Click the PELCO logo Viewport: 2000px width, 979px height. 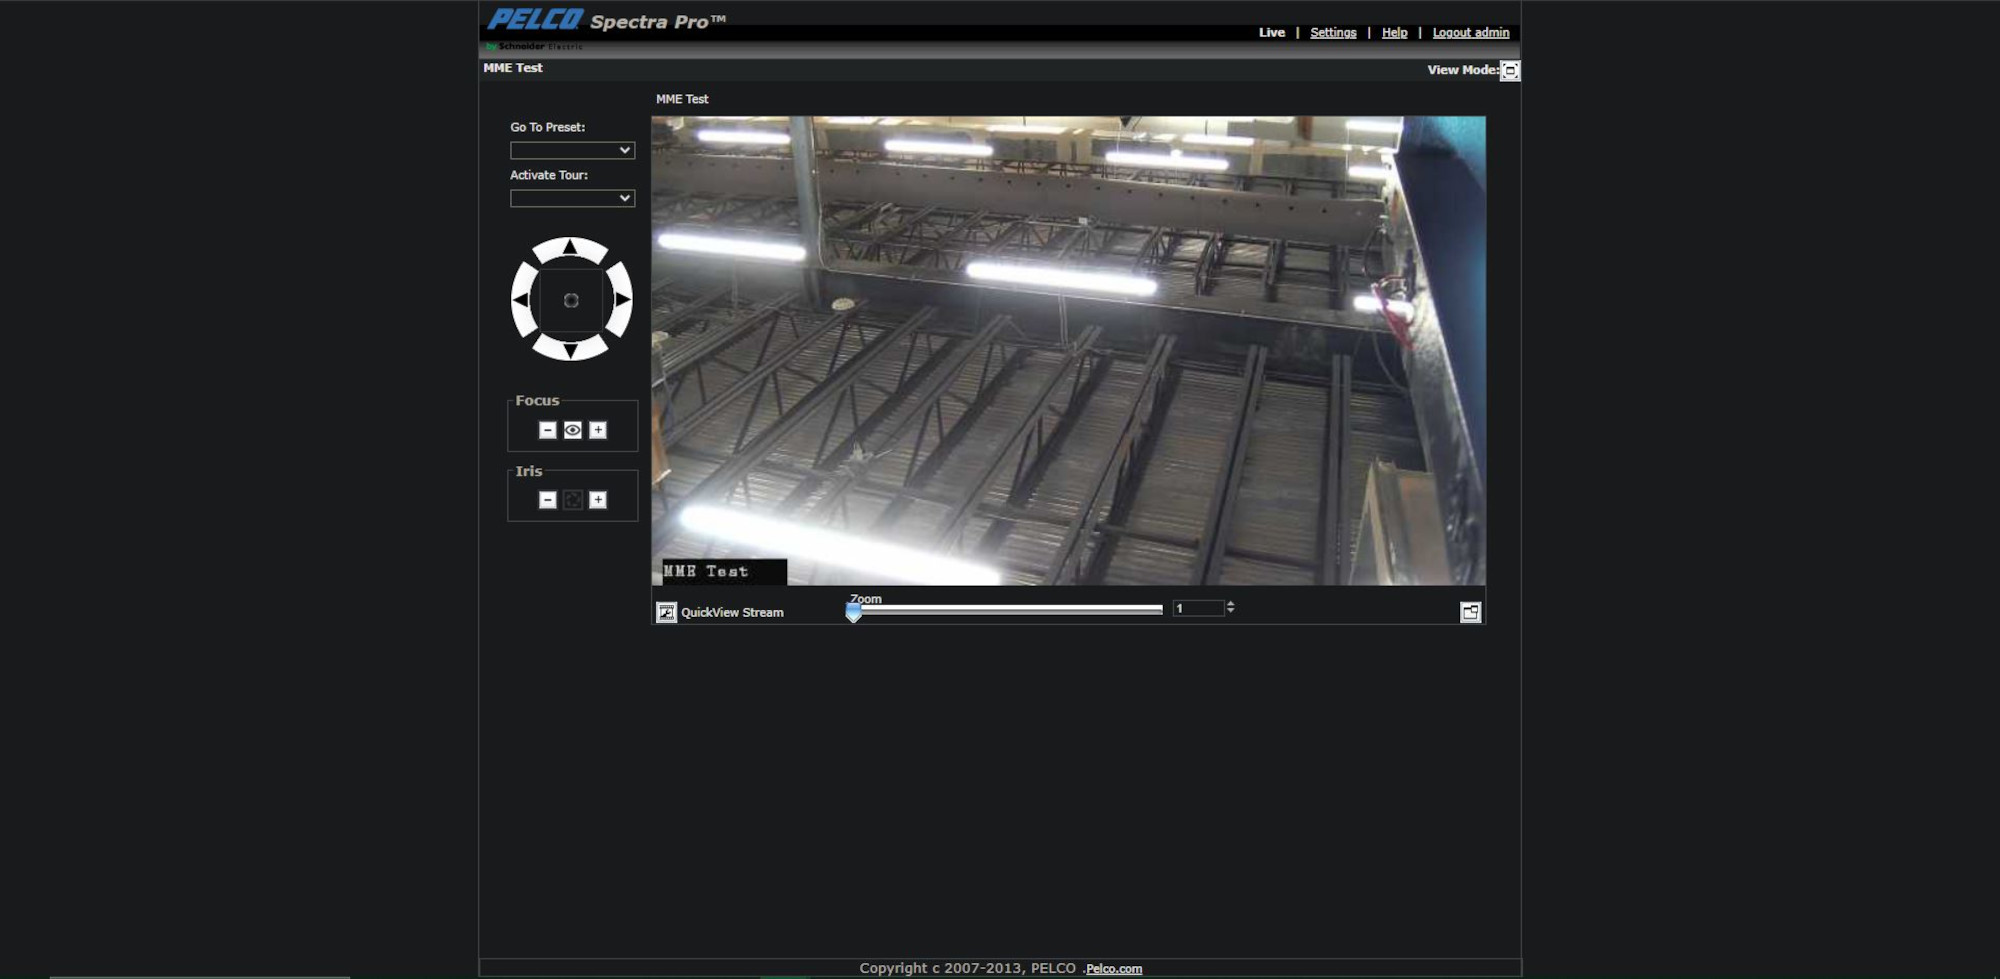click(535, 19)
